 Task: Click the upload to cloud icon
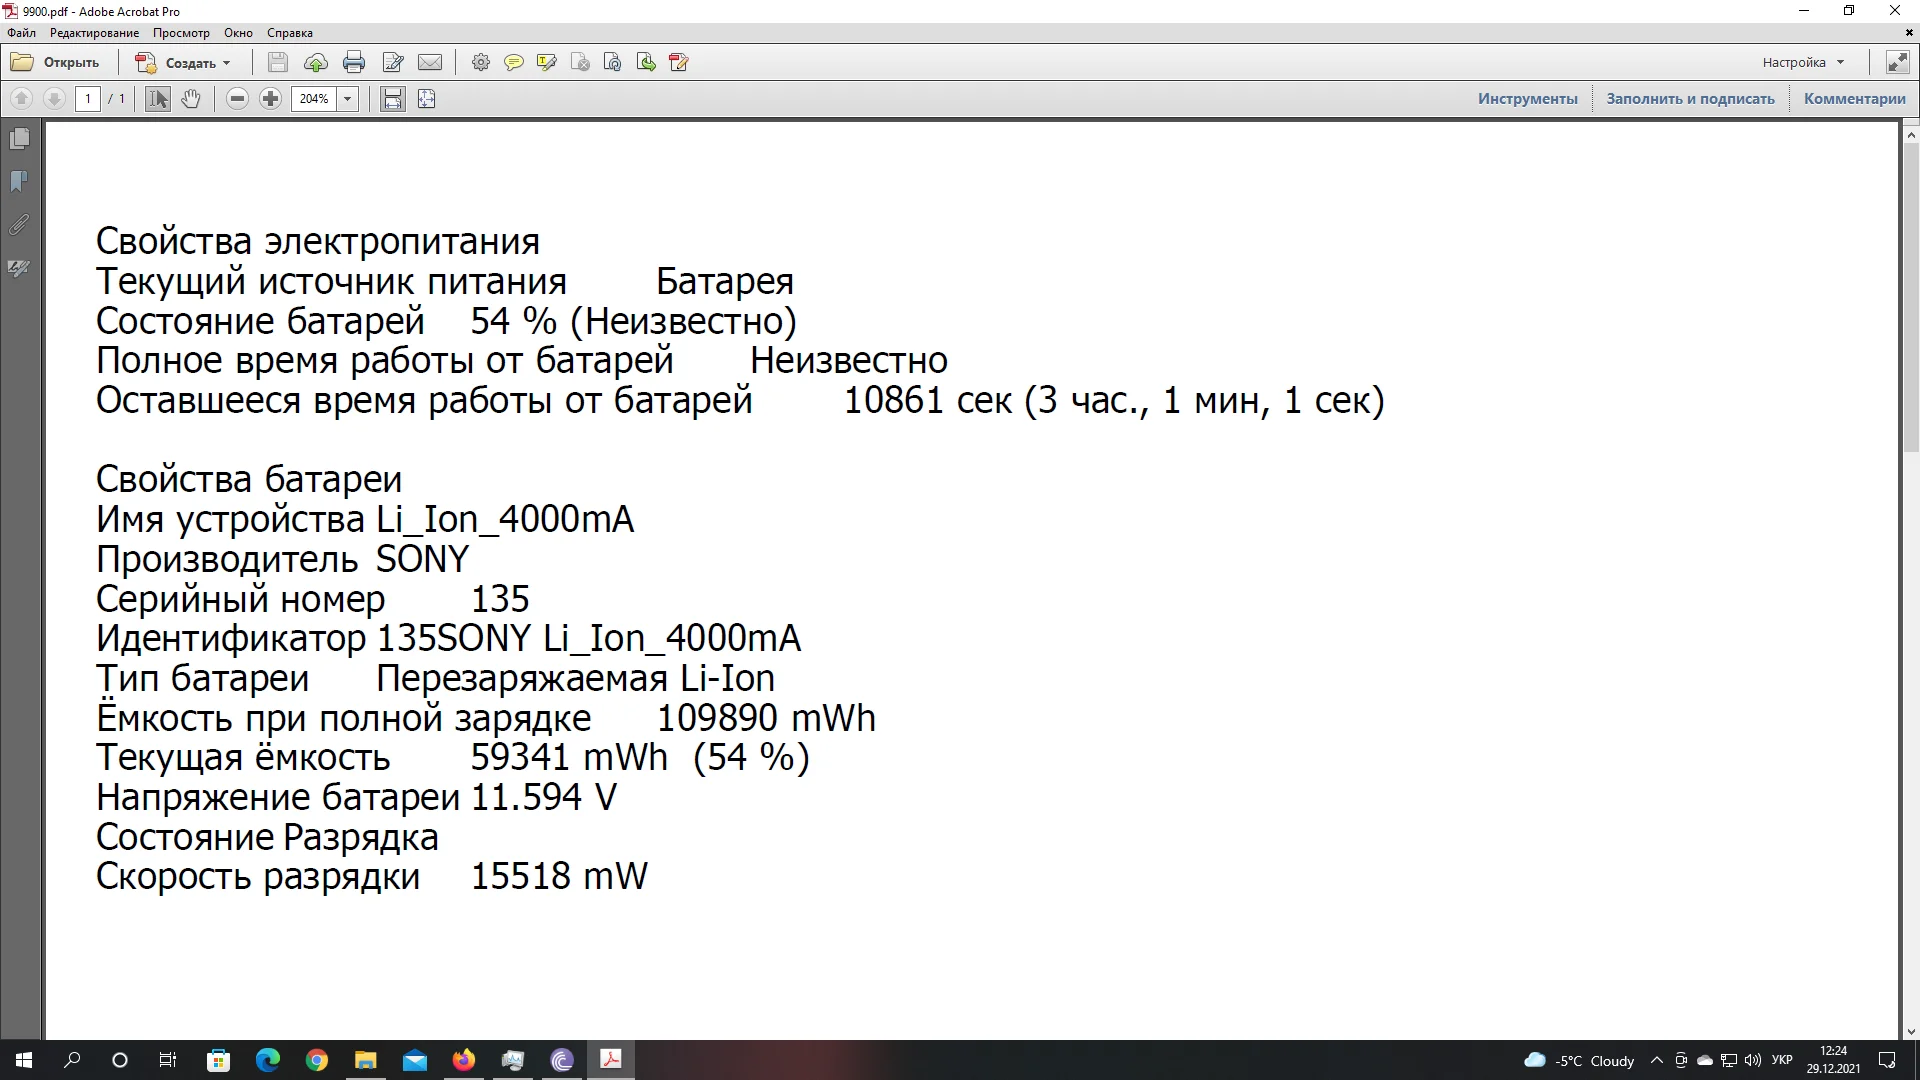click(316, 63)
